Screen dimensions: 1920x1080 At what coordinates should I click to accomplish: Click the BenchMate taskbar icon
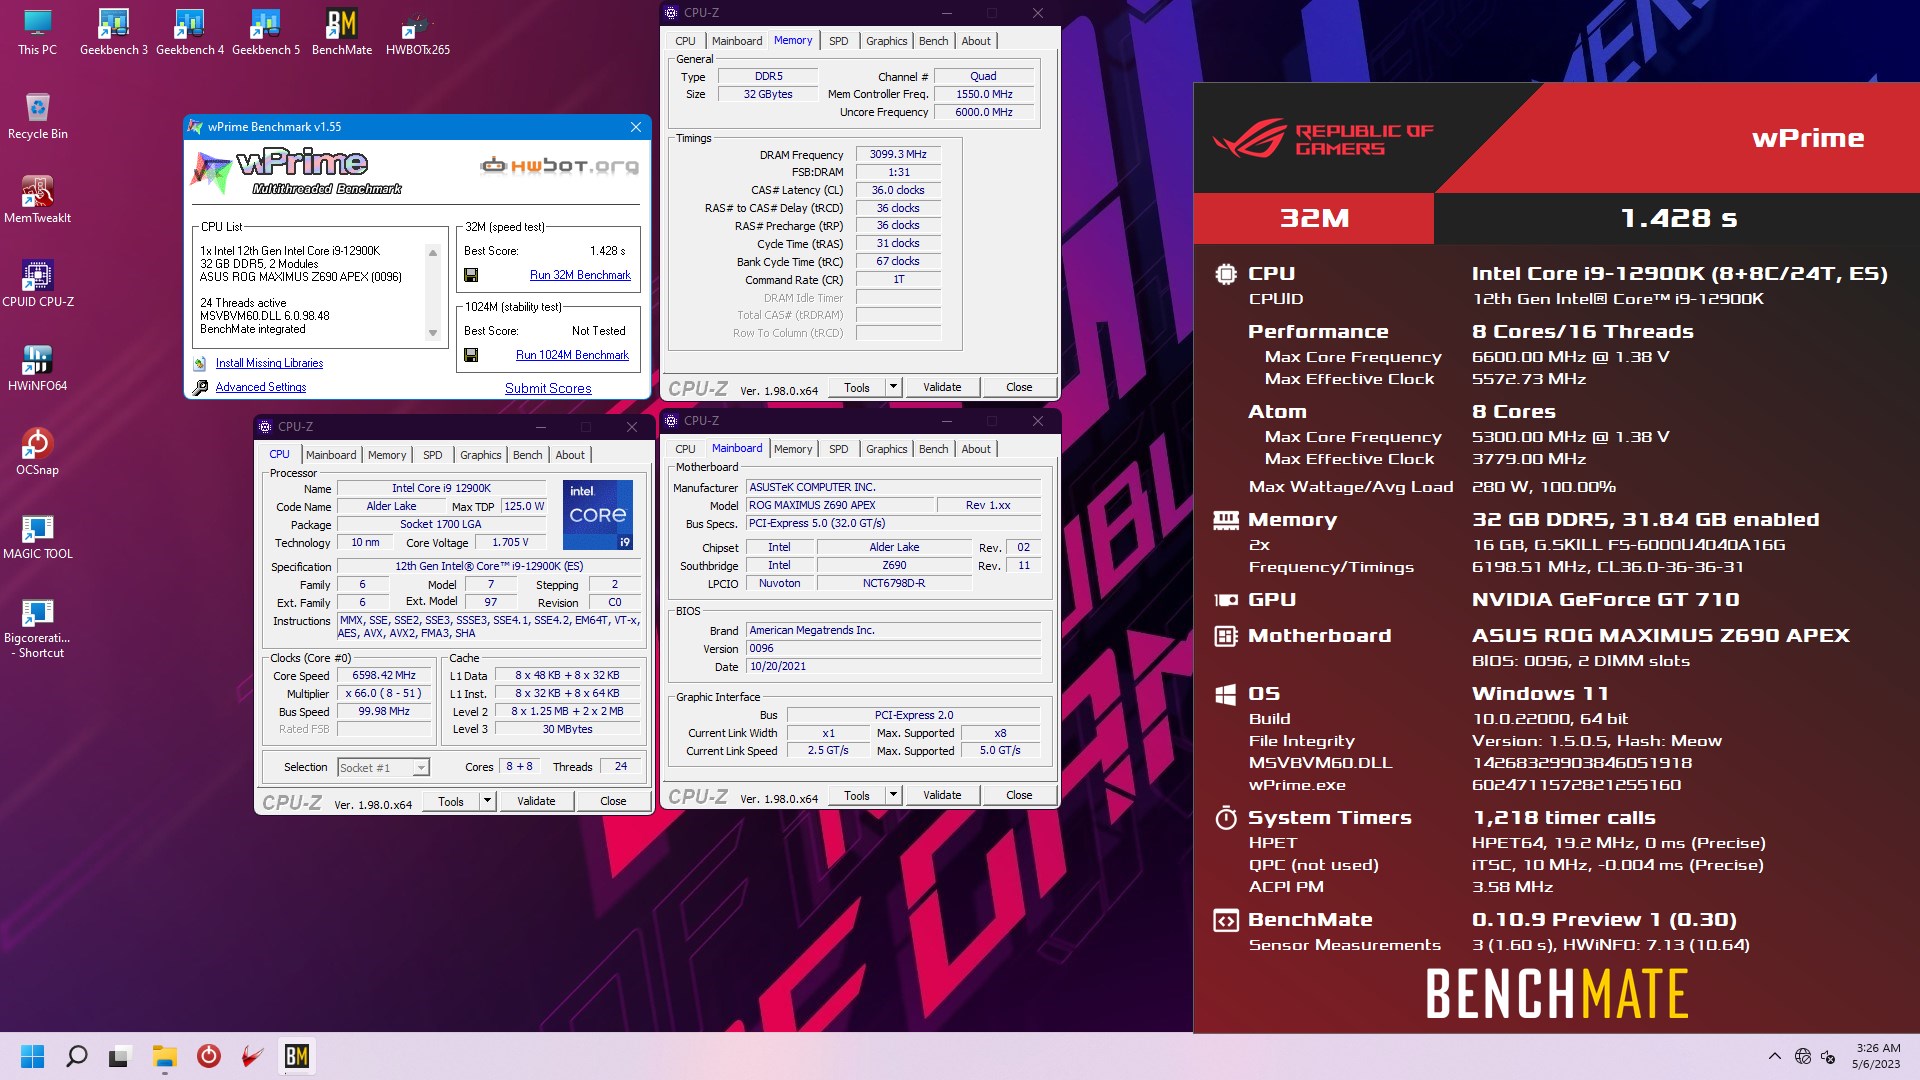tap(296, 1056)
